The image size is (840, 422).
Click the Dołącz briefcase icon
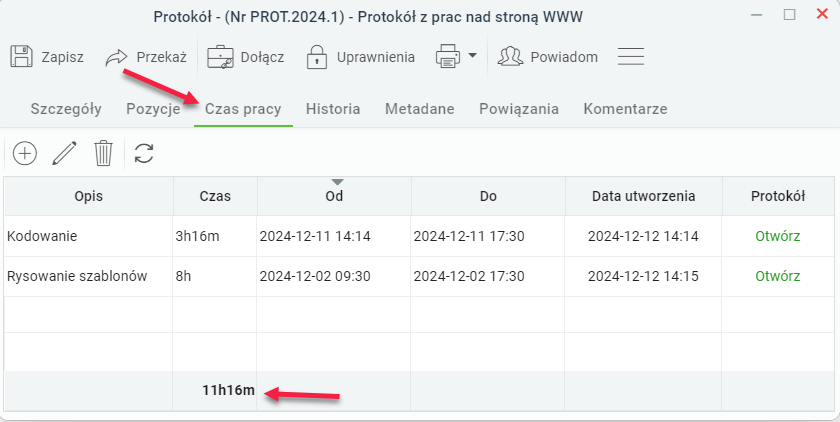[220, 57]
